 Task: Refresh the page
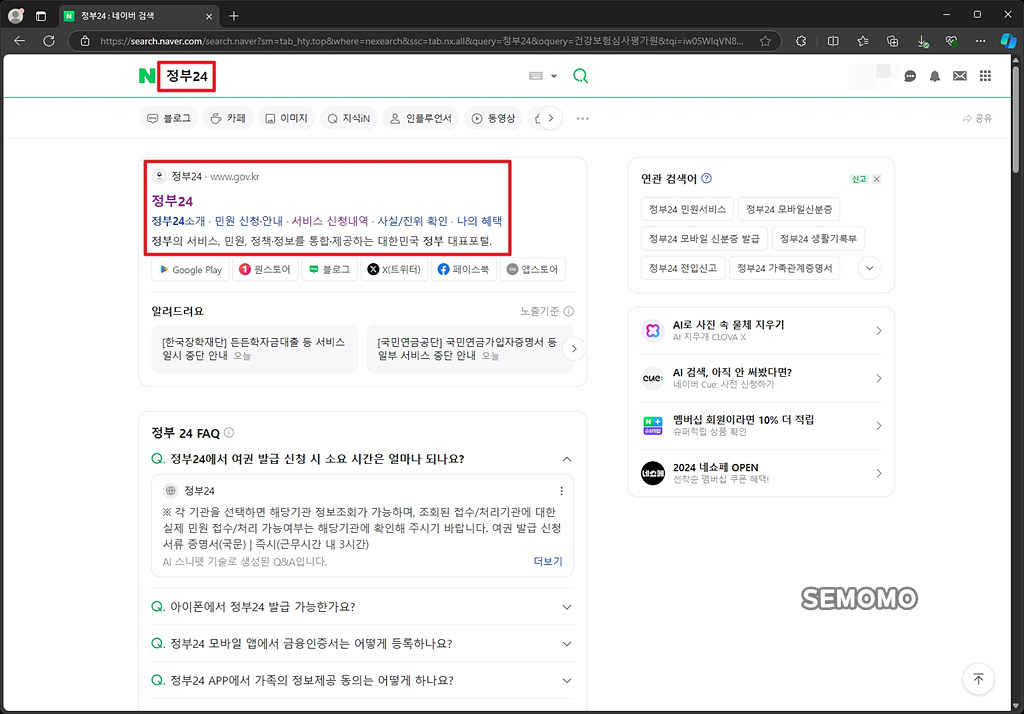click(x=49, y=41)
